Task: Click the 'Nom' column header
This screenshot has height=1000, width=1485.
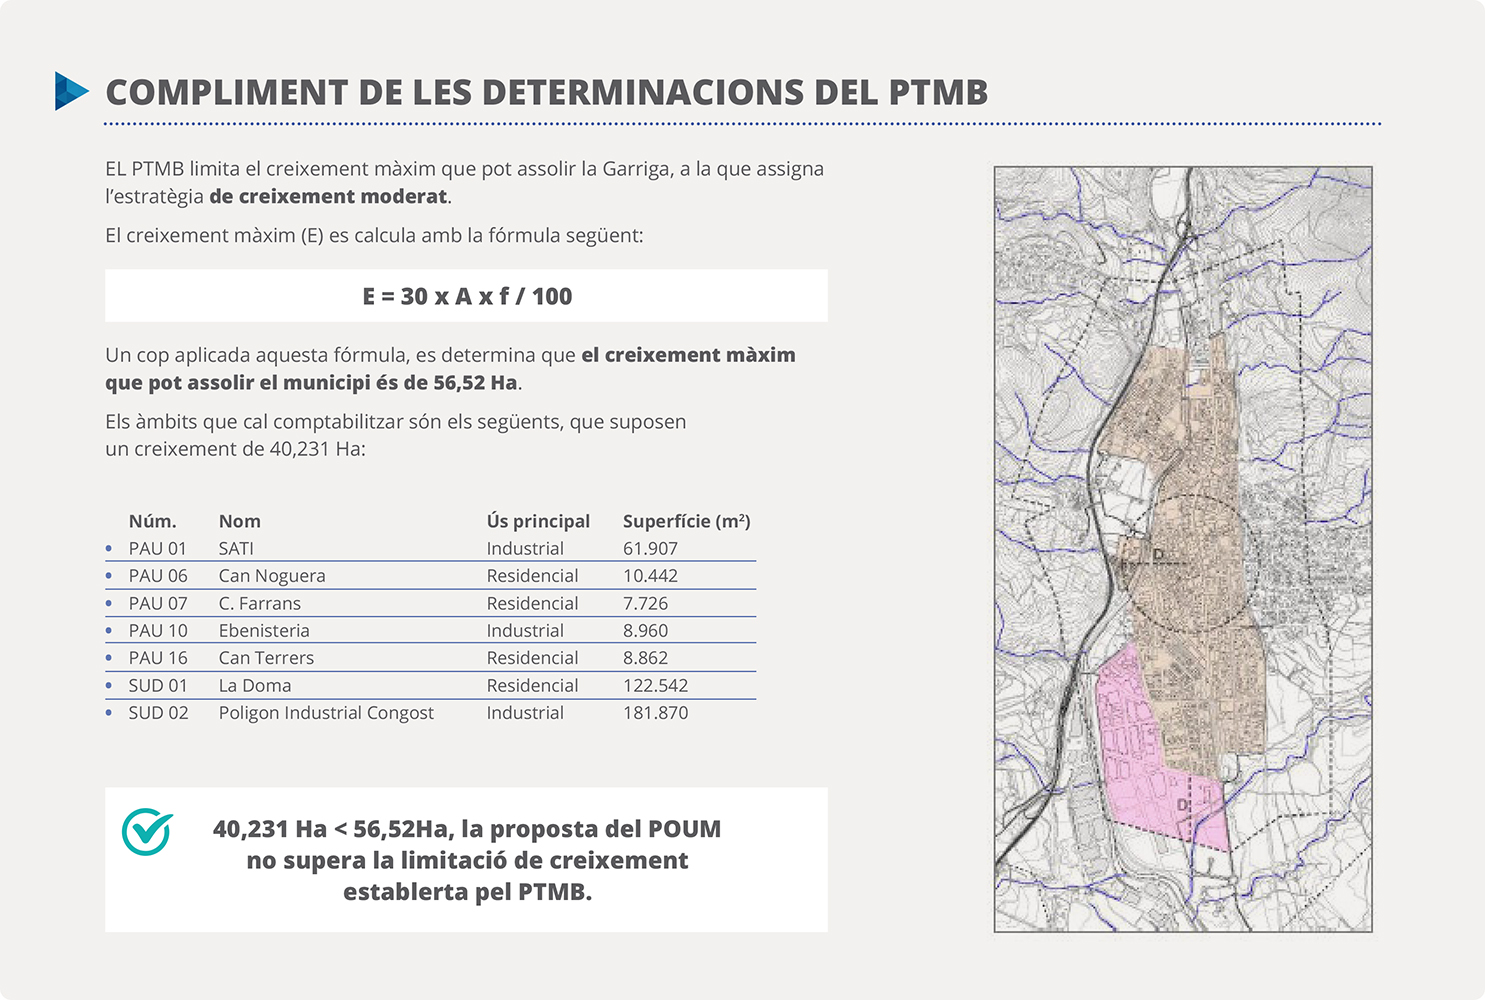Action: 239,521
